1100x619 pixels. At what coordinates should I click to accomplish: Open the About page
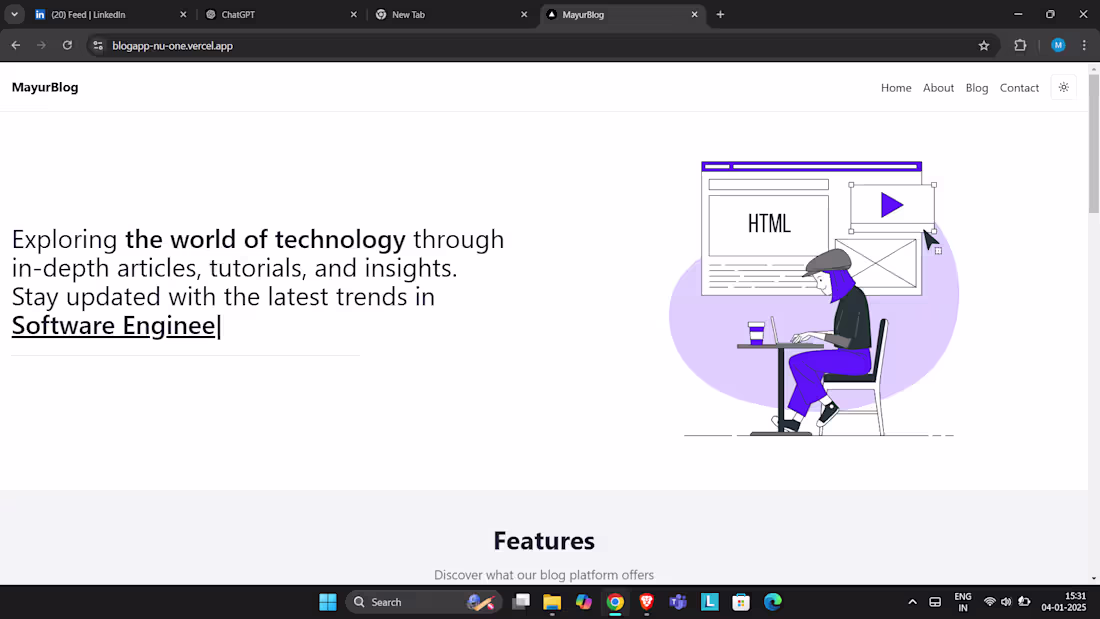938,87
